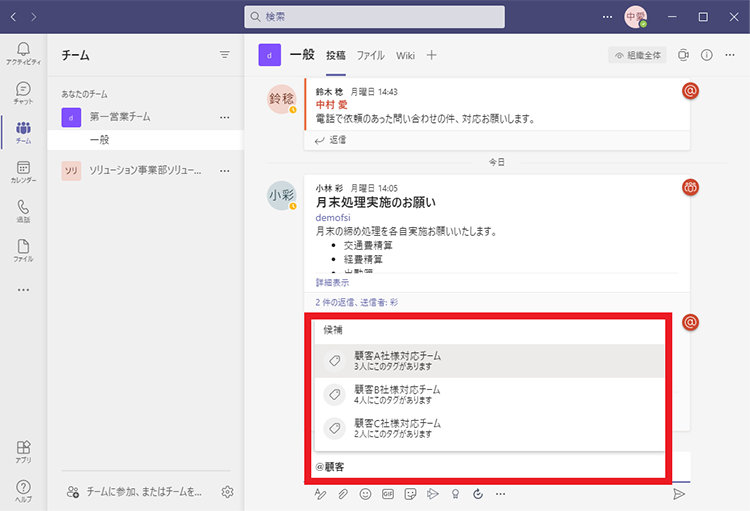This screenshot has width=750, height=511.
Task: Open team management gear icon
Action: point(228,491)
